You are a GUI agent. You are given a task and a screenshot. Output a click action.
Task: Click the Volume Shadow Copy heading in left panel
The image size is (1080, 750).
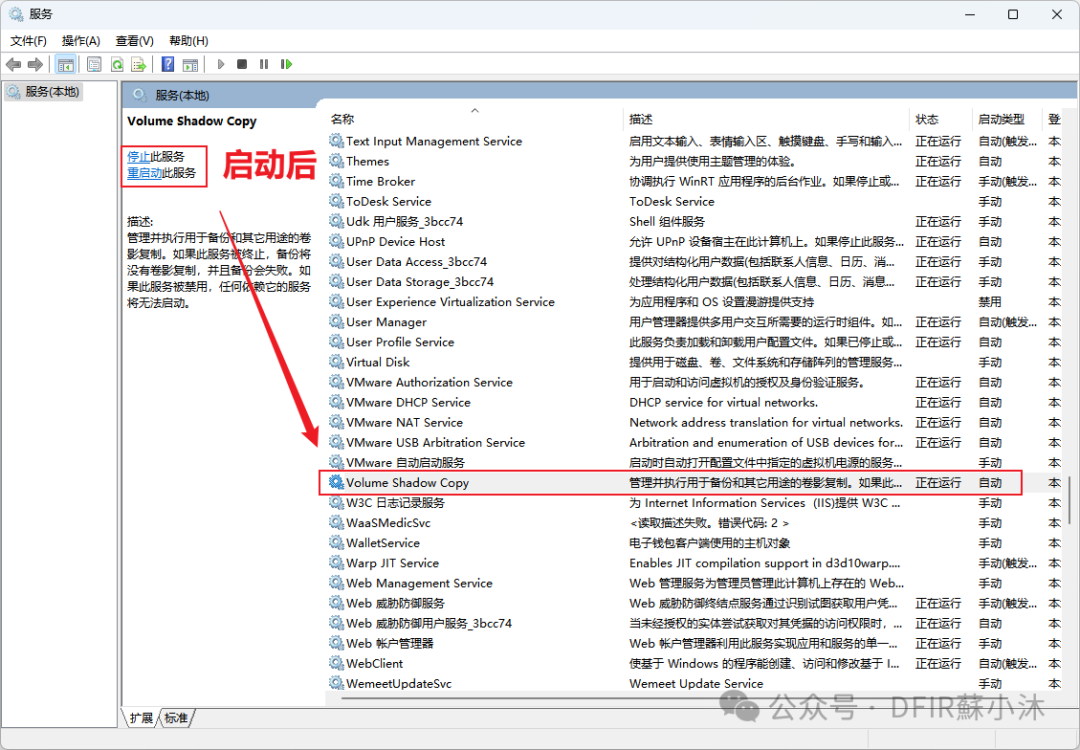pos(191,121)
